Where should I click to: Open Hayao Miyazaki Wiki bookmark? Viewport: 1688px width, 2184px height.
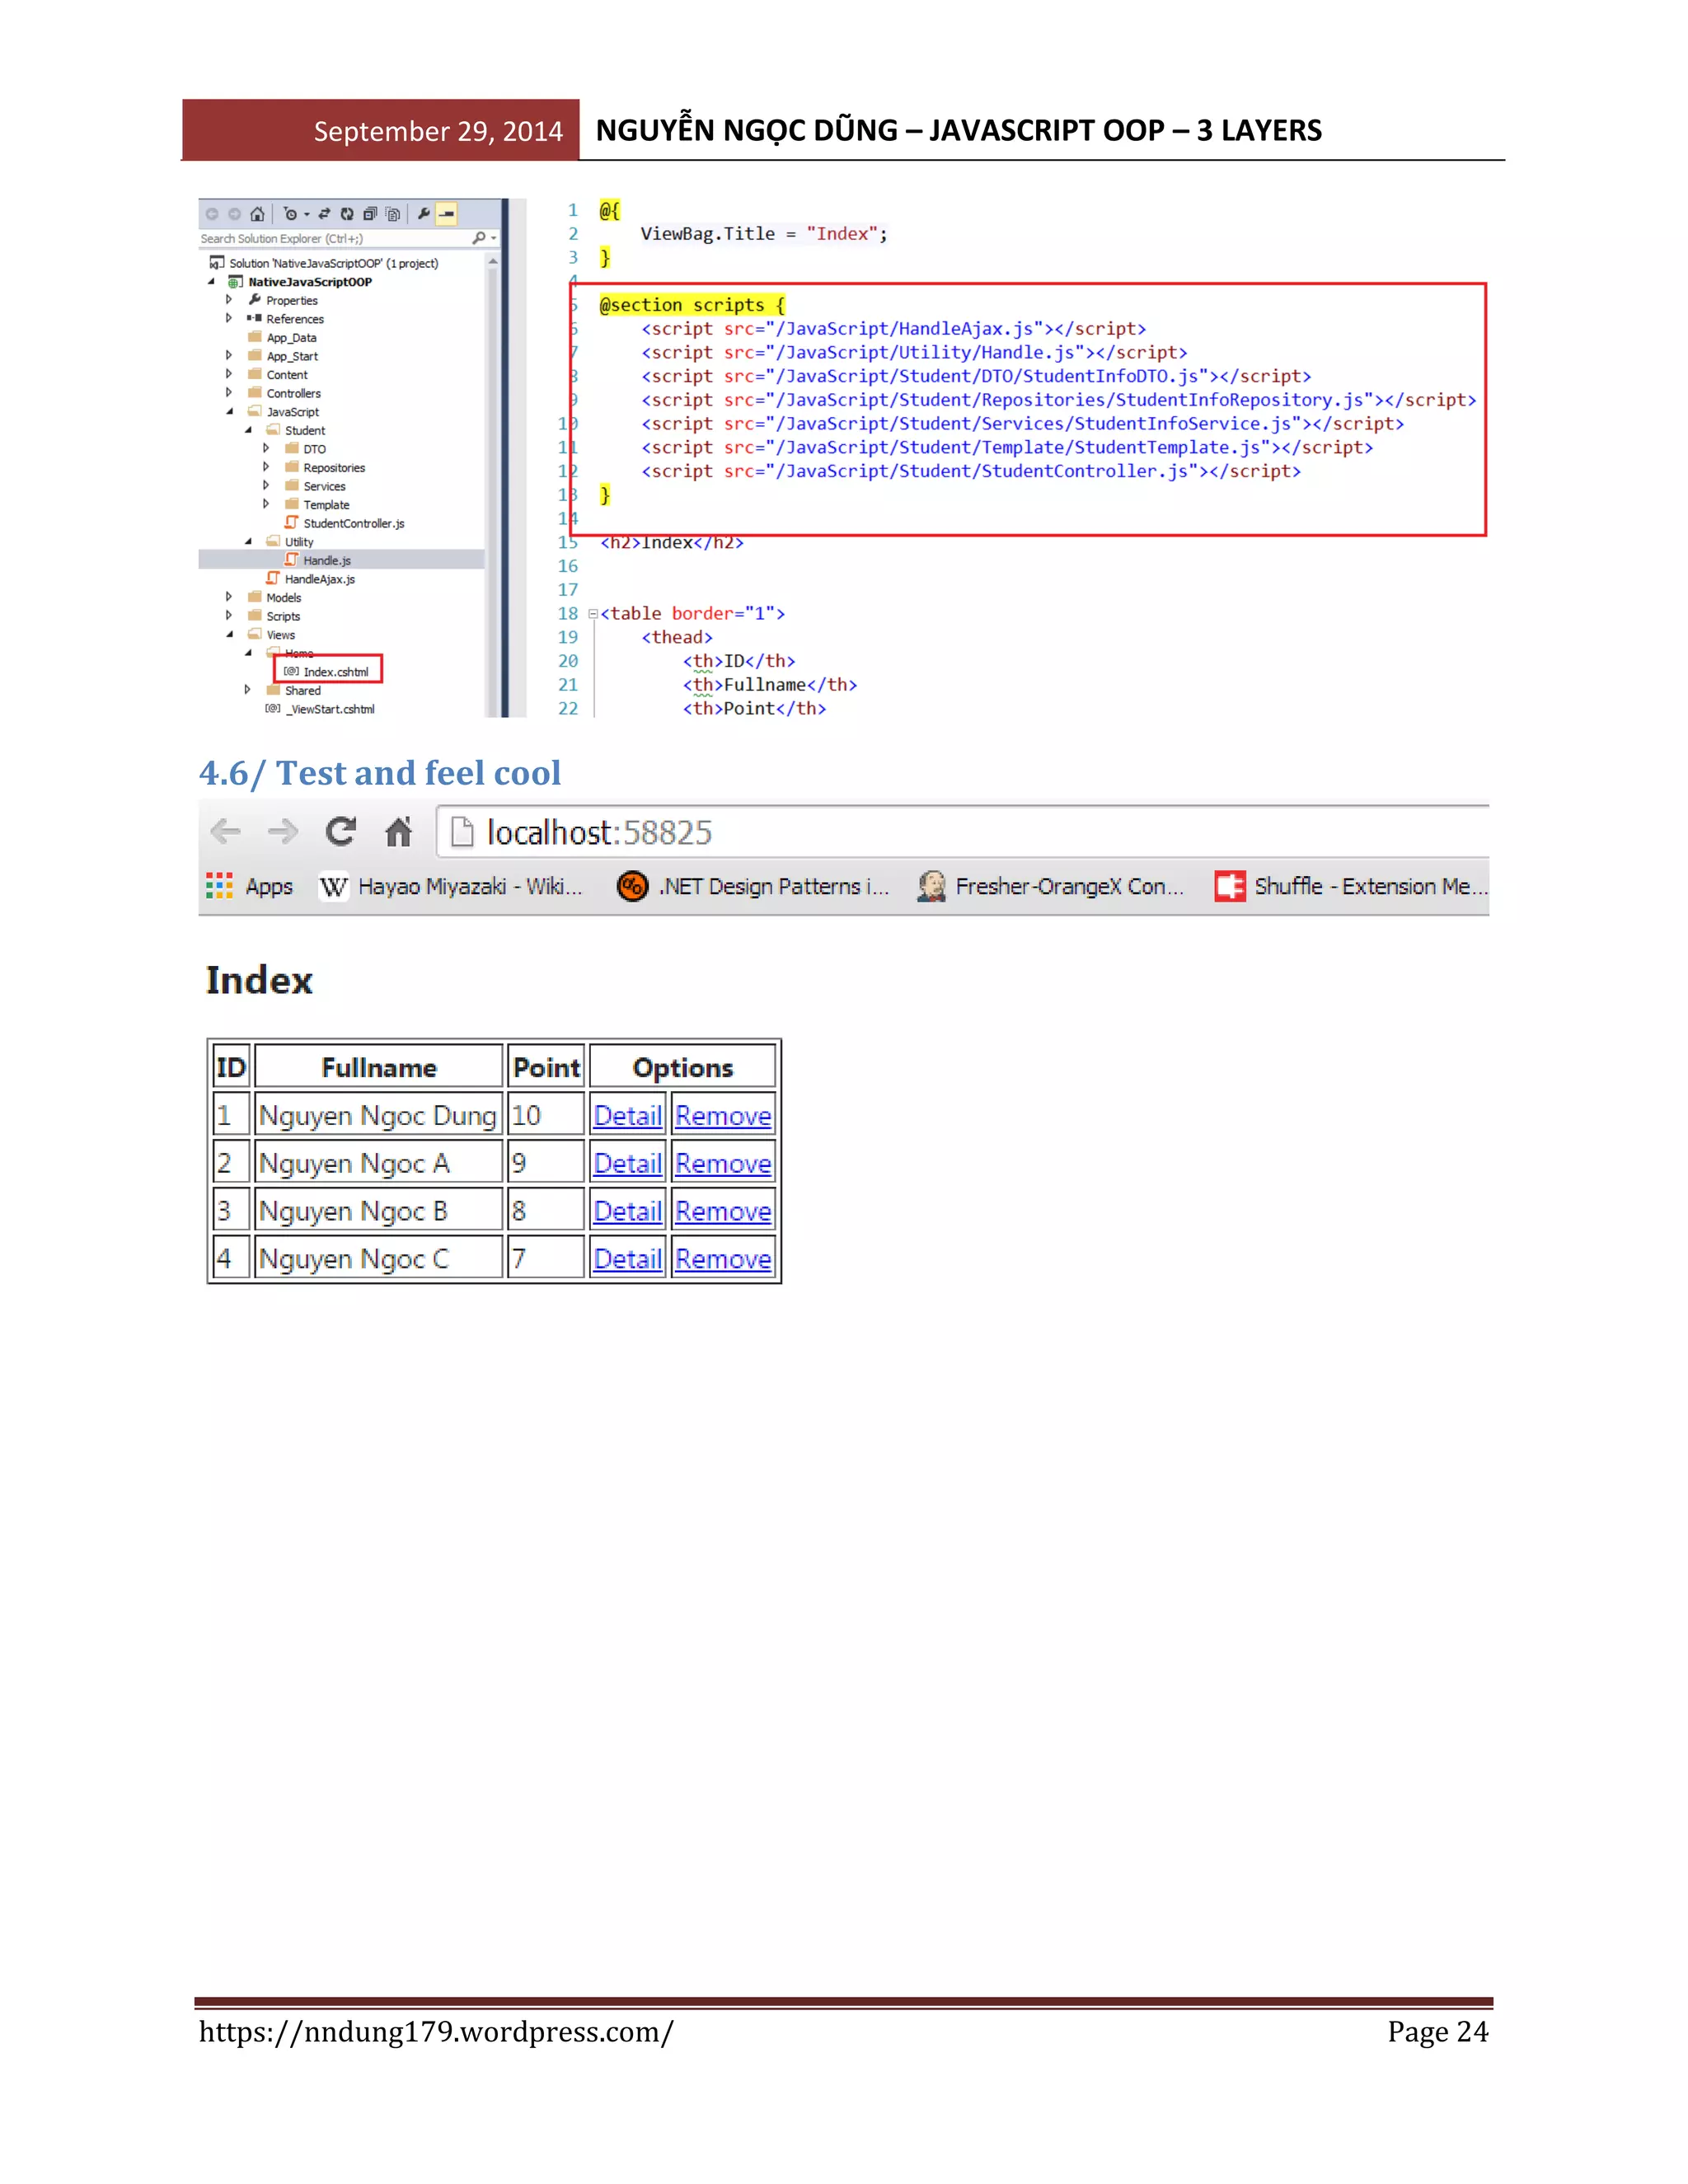pyautogui.click(x=452, y=886)
